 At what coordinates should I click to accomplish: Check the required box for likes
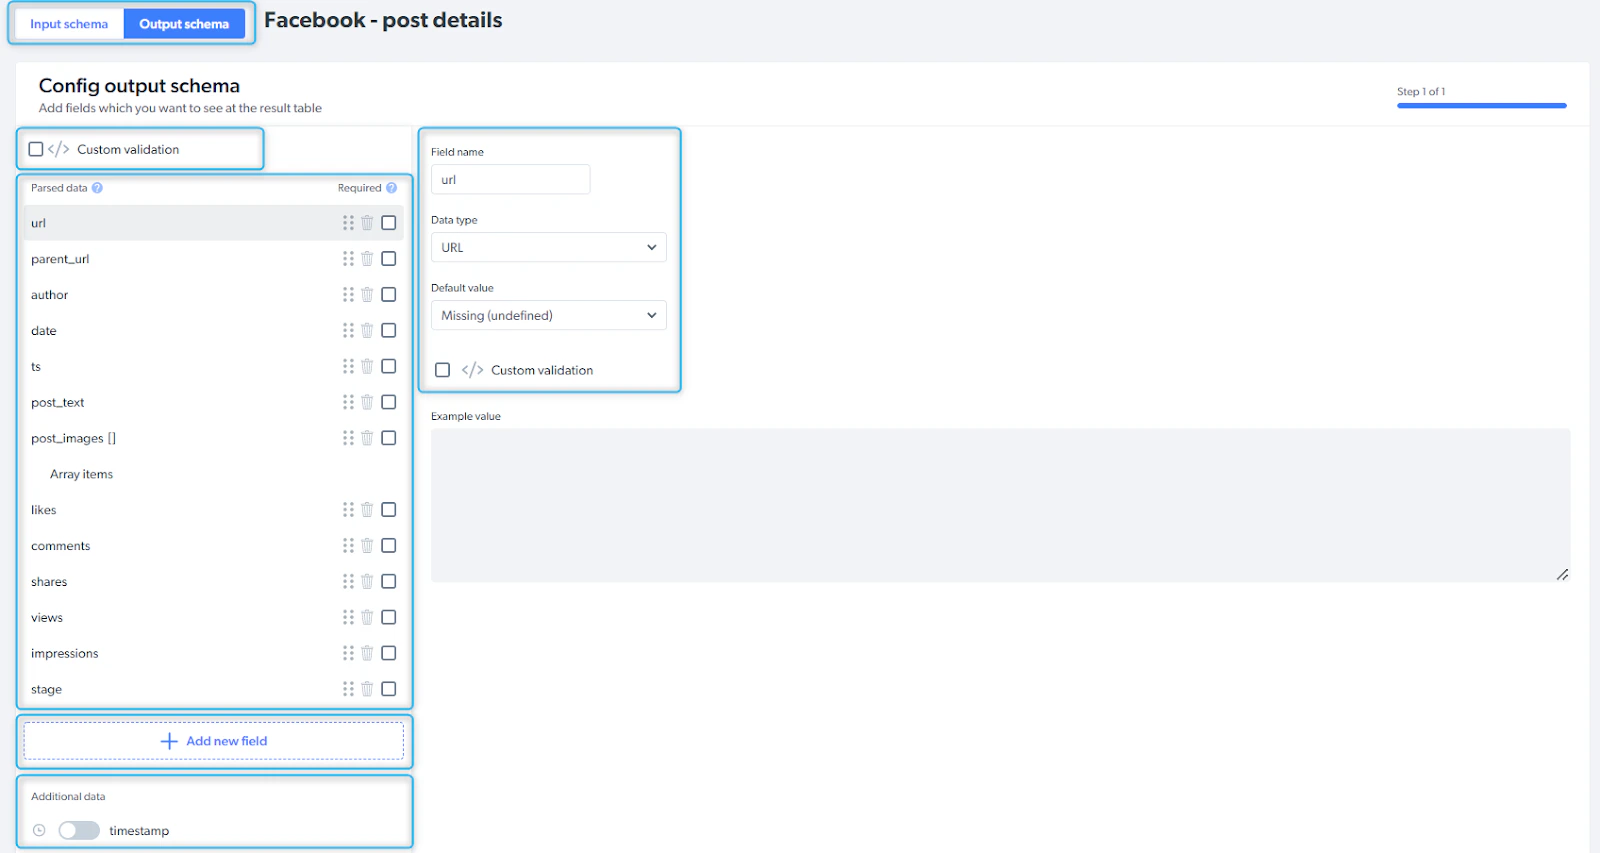389,510
